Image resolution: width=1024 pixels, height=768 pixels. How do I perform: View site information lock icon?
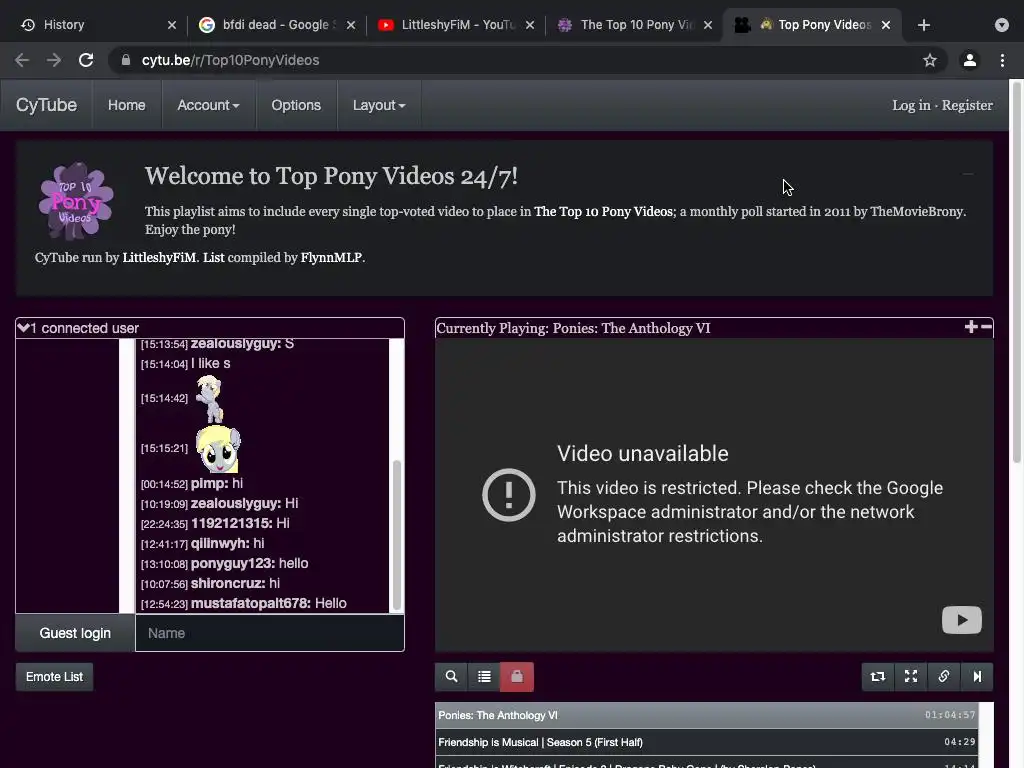pos(125,60)
